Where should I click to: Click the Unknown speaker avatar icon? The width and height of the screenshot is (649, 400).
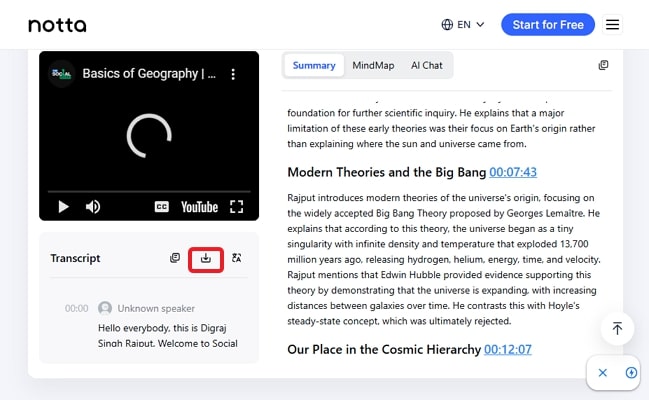tap(105, 308)
